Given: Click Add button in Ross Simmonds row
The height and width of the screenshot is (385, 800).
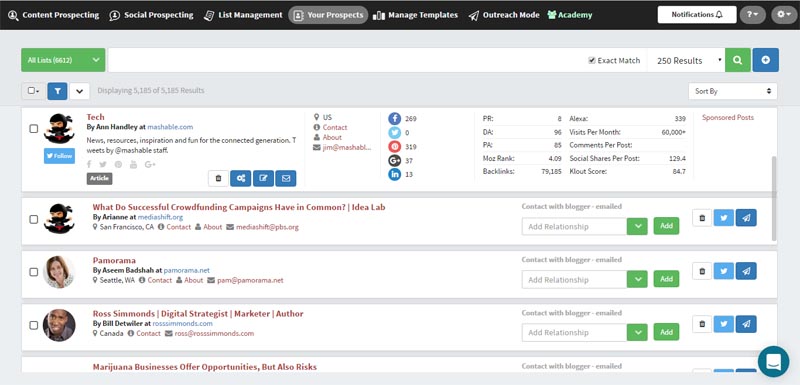Looking at the screenshot, I should click(666, 332).
